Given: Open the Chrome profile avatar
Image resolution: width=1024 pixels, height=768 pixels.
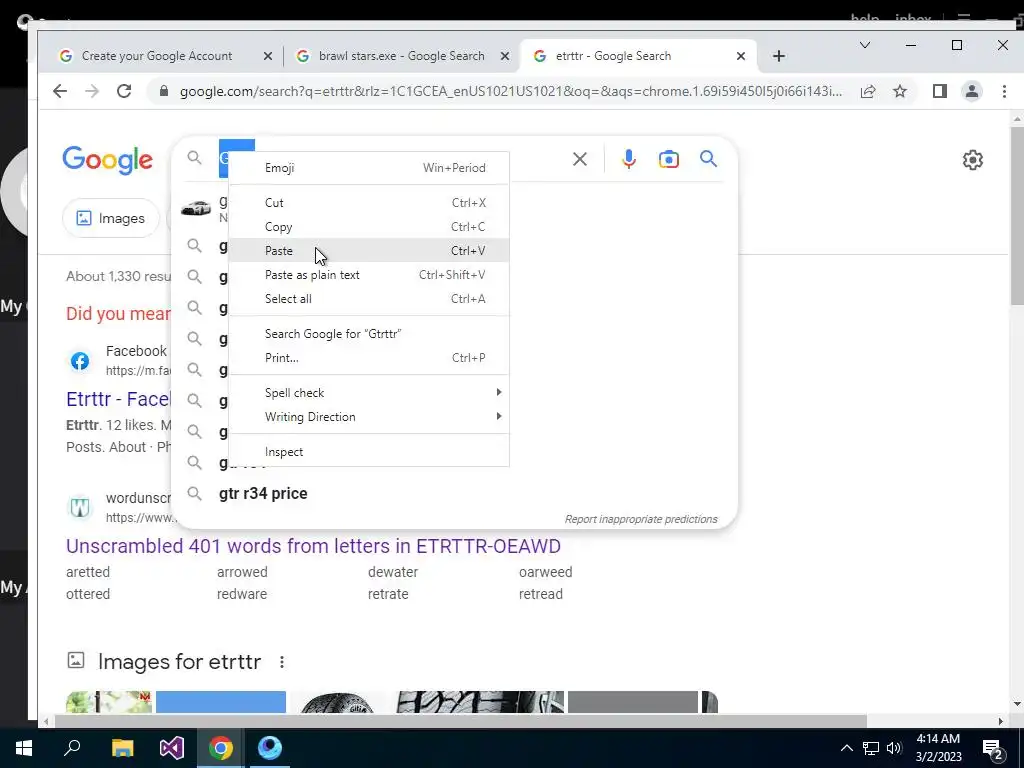Looking at the screenshot, I should 972,91.
